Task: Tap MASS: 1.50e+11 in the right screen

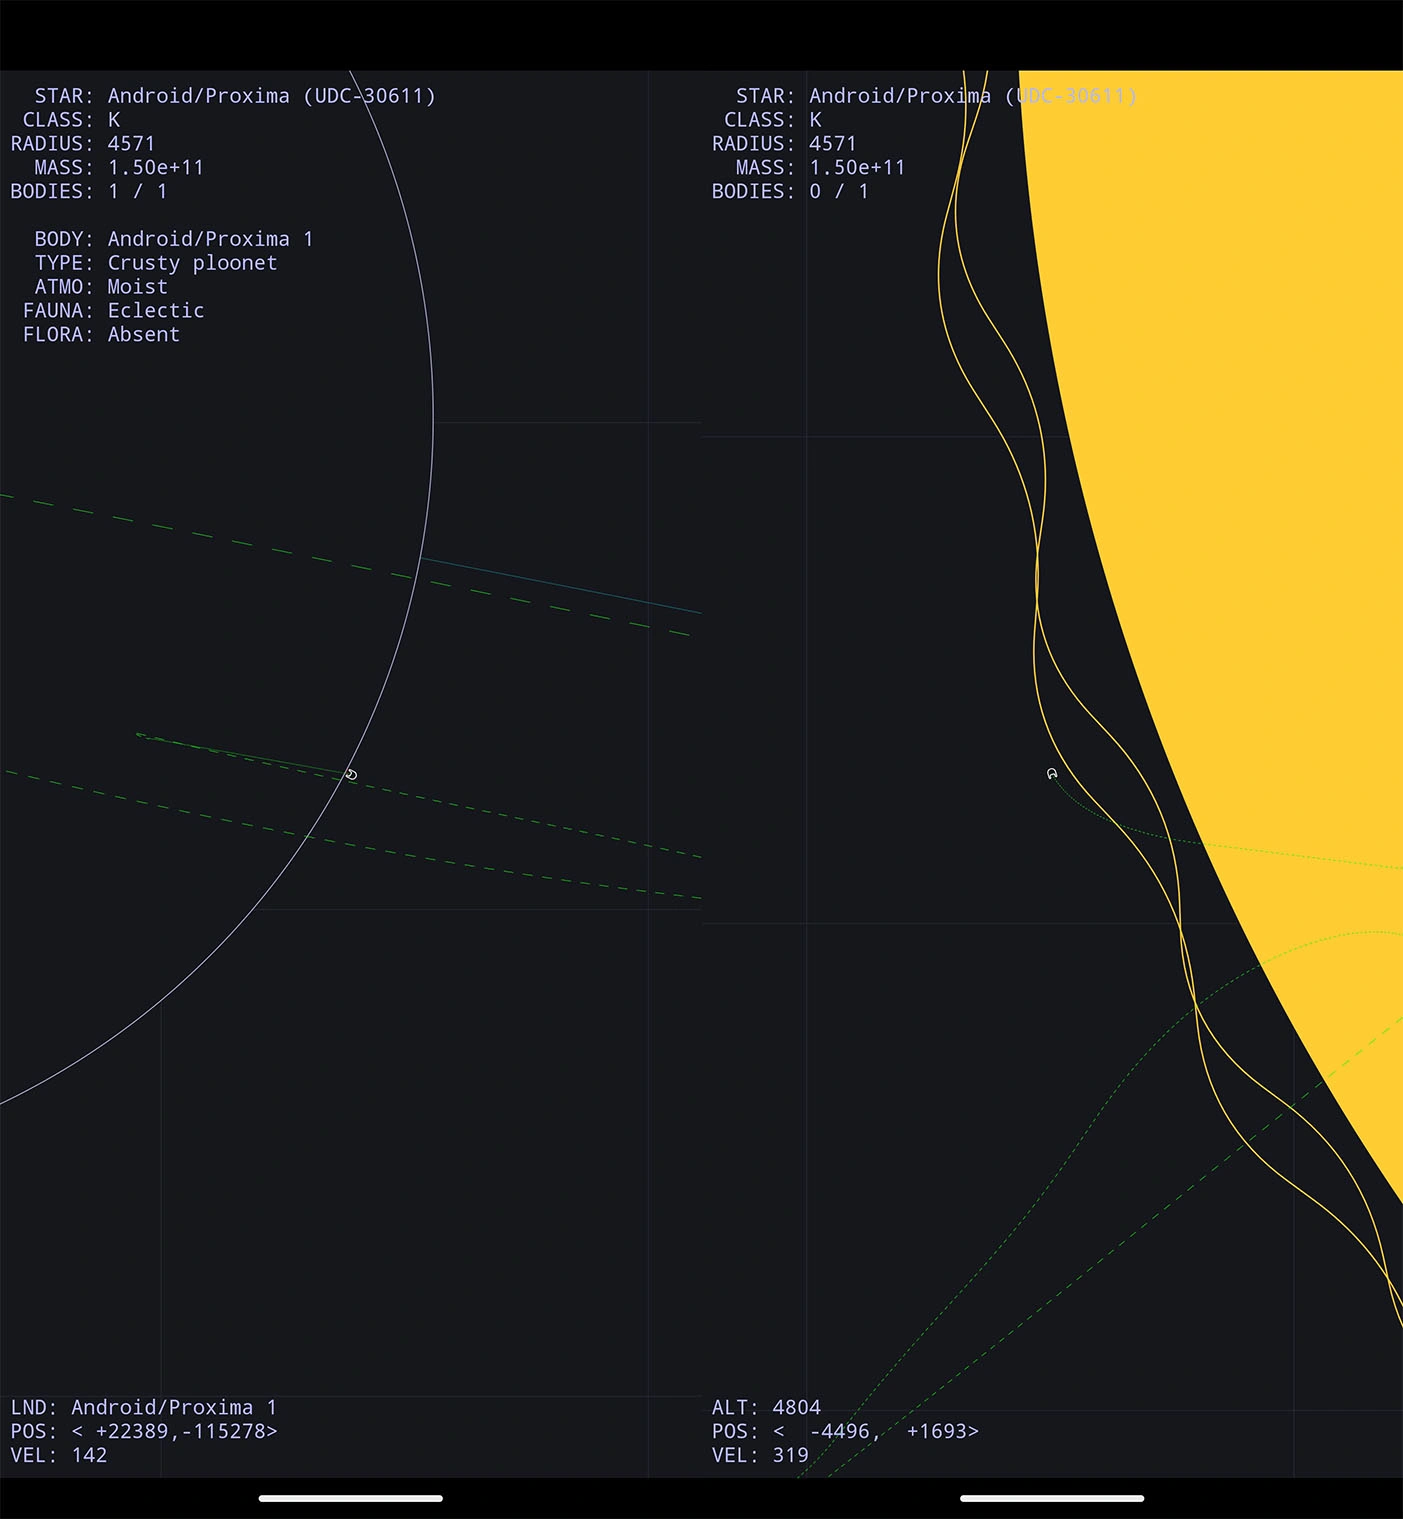Action: 820,168
